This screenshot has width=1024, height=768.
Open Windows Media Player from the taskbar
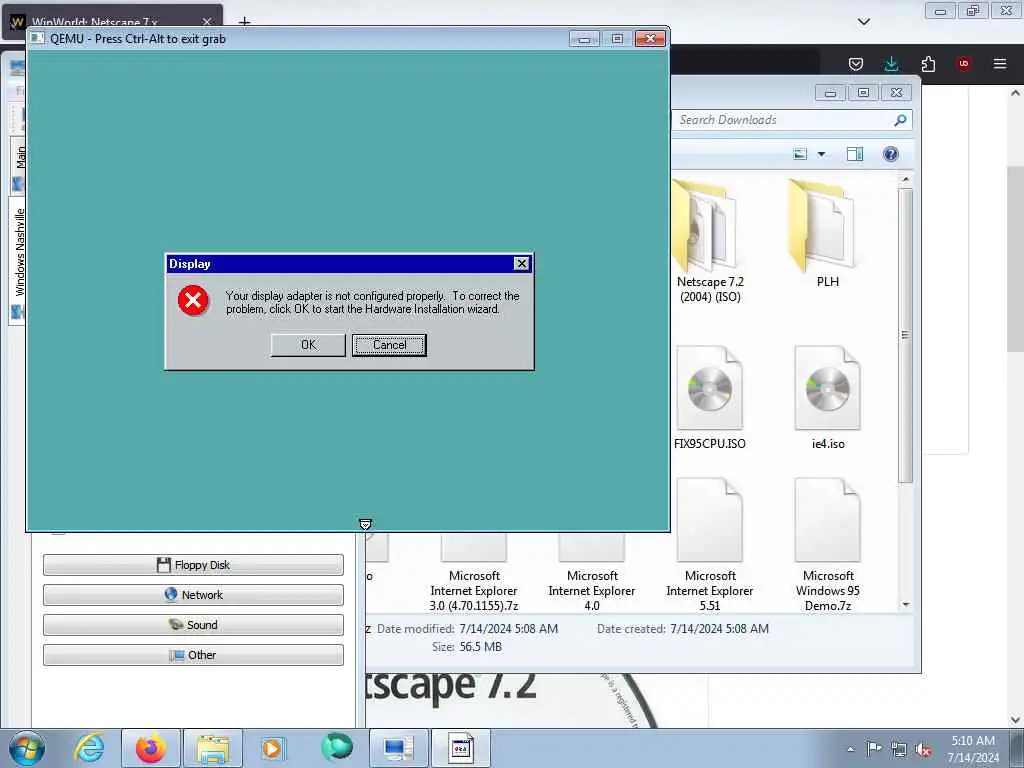click(x=272, y=748)
